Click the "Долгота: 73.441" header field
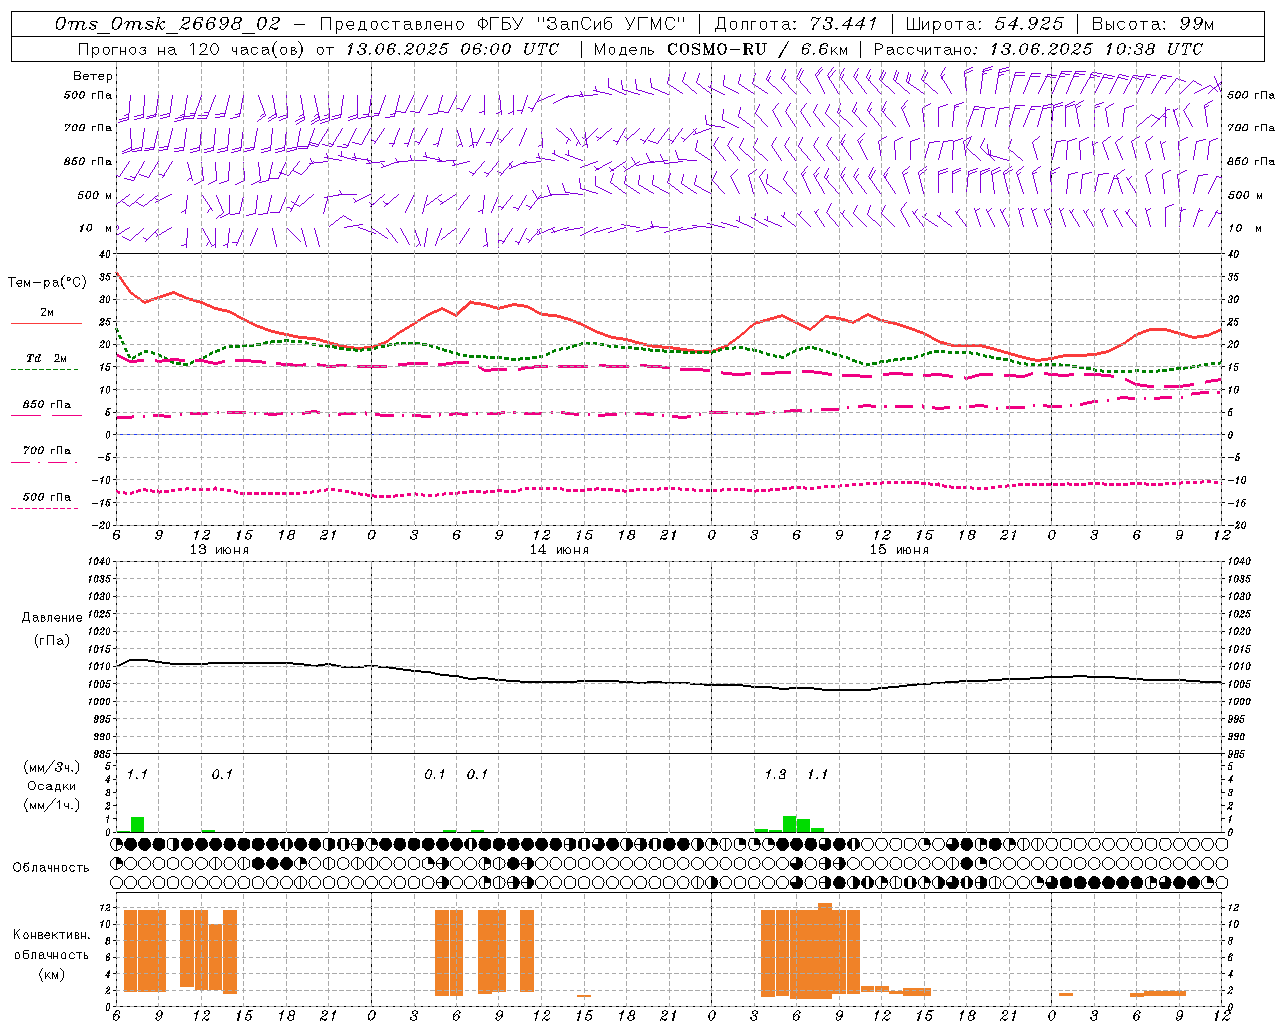1280x1024 pixels. (x=796, y=23)
